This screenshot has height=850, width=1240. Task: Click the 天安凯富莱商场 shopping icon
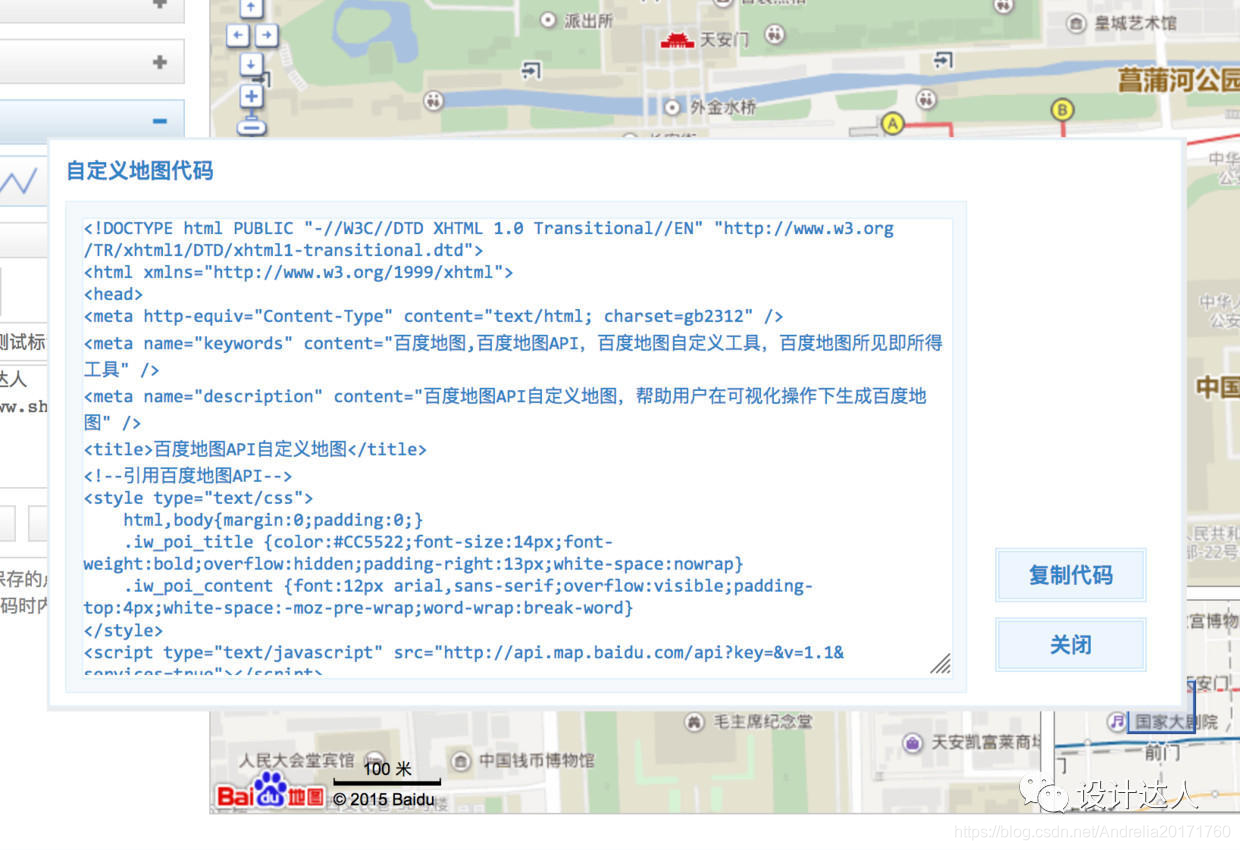point(912,742)
